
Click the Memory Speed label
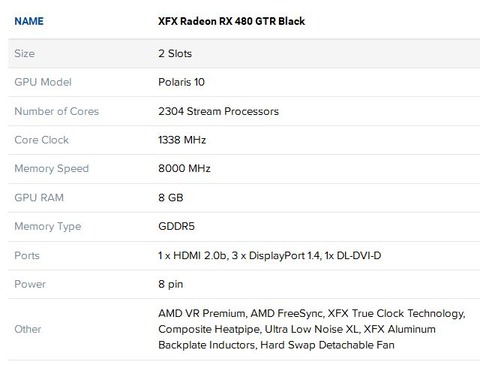(x=51, y=168)
